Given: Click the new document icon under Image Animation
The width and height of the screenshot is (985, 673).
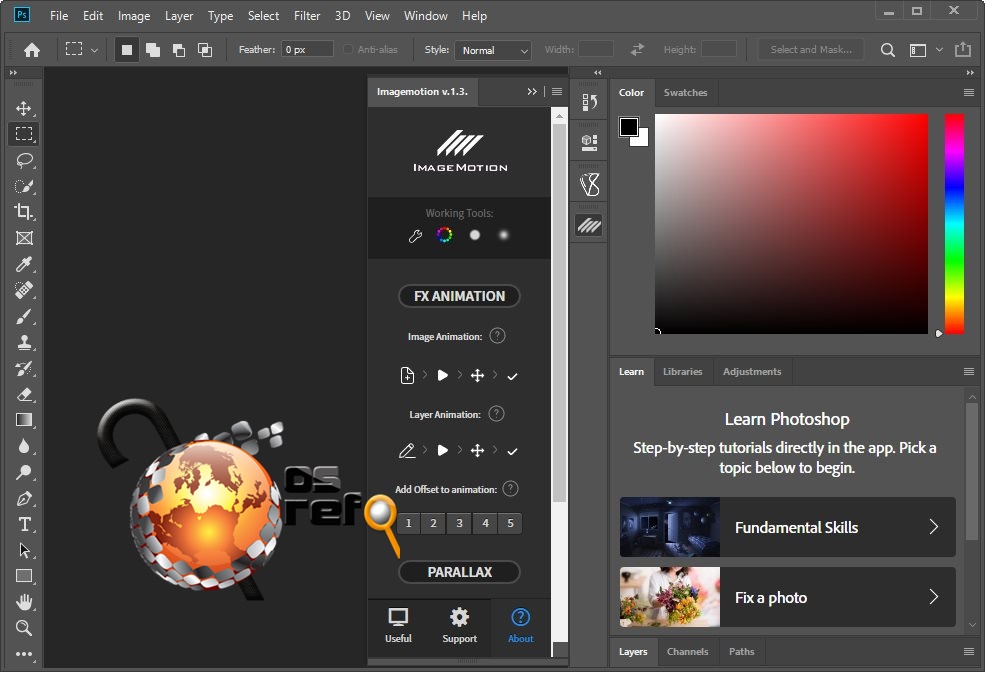Looking at the screenshot, I should click(x=407, y=375).
